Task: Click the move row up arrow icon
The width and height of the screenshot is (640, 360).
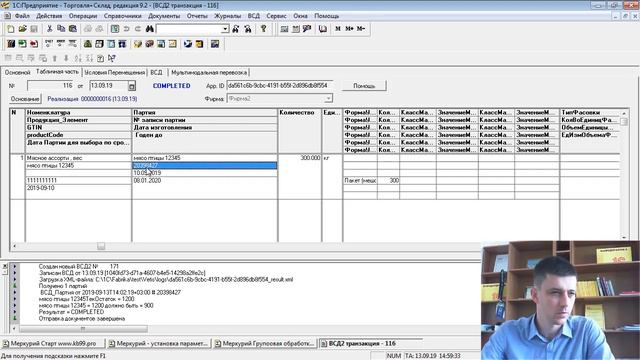Action: [55, 58]
